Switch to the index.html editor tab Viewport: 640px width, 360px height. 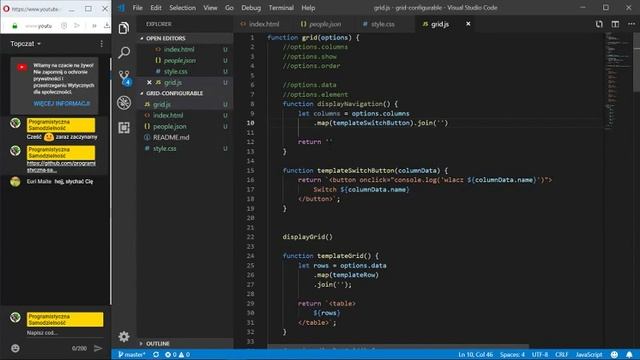[264, 24]
